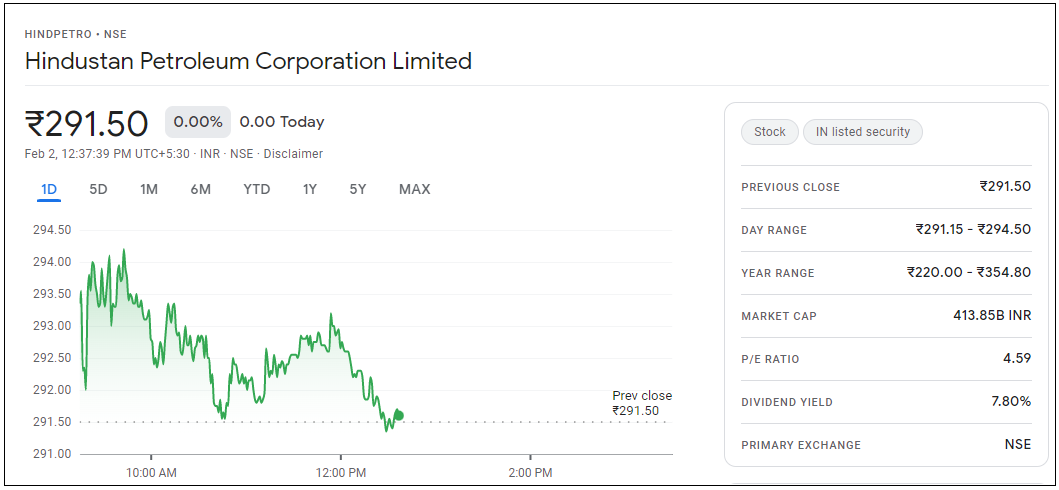Open the 6M chart range
Viewport: 1059px width, 490px height.
201,190
